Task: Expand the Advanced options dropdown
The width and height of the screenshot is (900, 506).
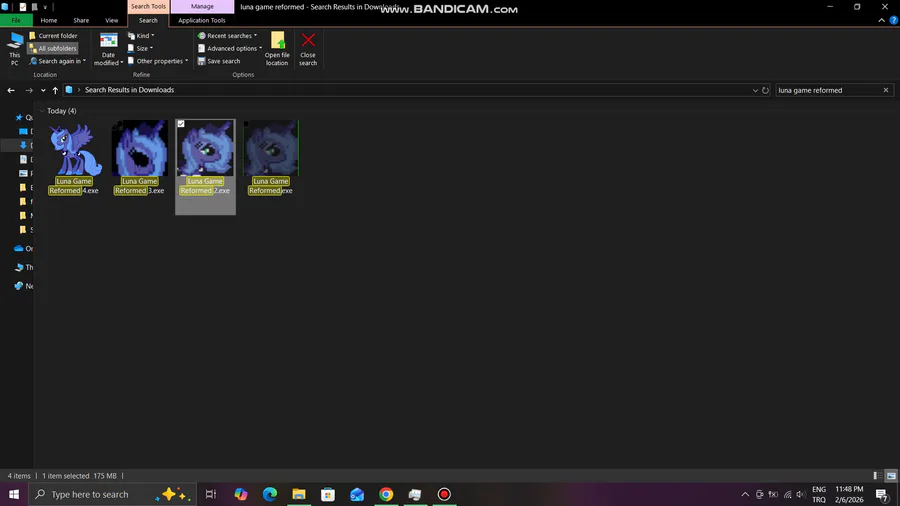Action: 230,48
